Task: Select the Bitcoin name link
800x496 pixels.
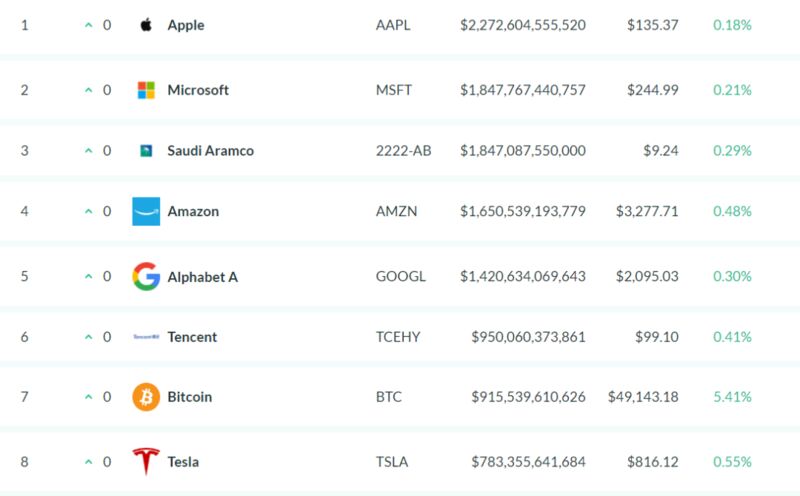Action: 189,396
